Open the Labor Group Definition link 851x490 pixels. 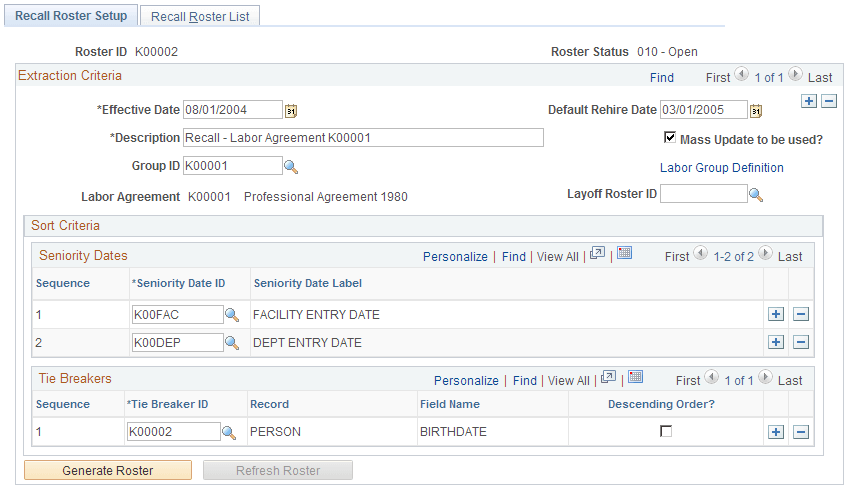coord(721,168)
